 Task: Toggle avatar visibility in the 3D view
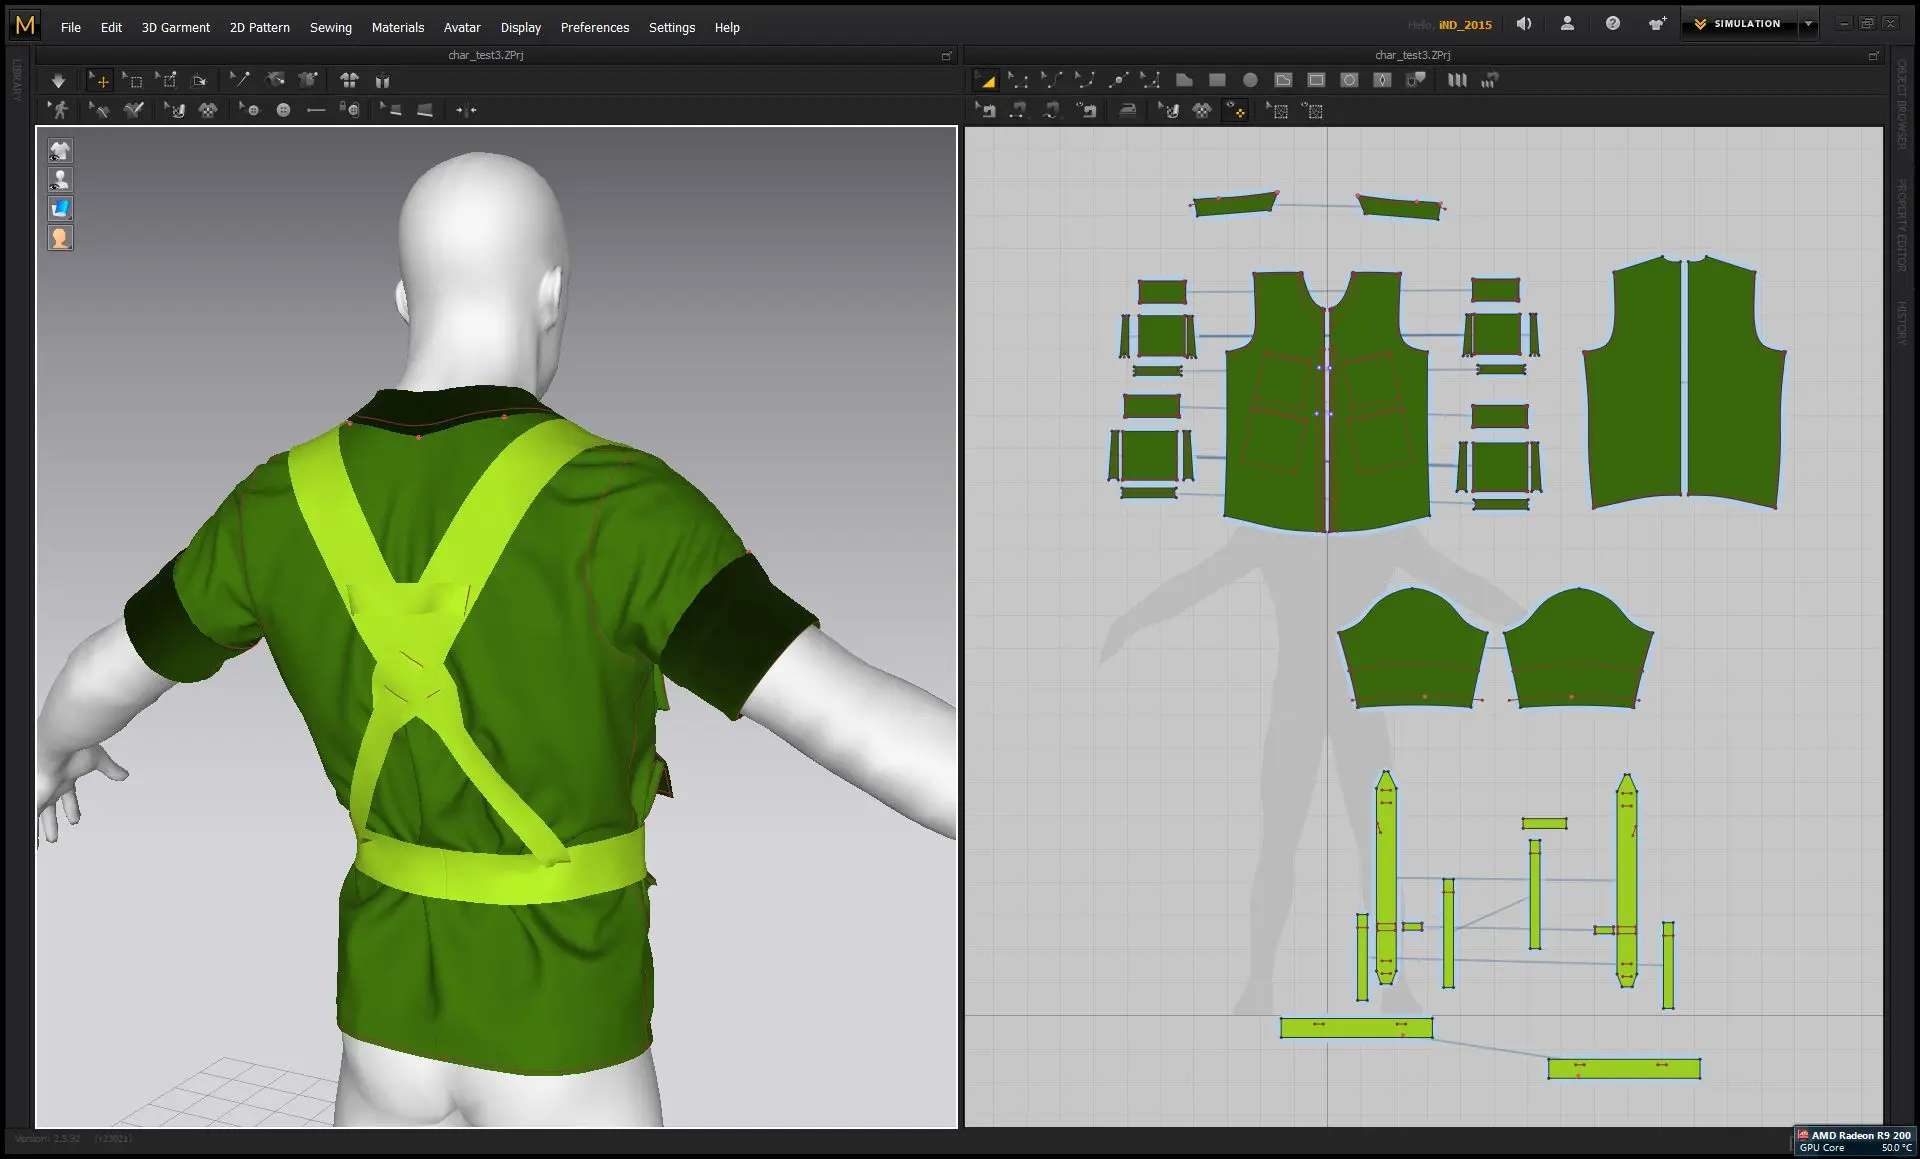(x=60, y=180)
